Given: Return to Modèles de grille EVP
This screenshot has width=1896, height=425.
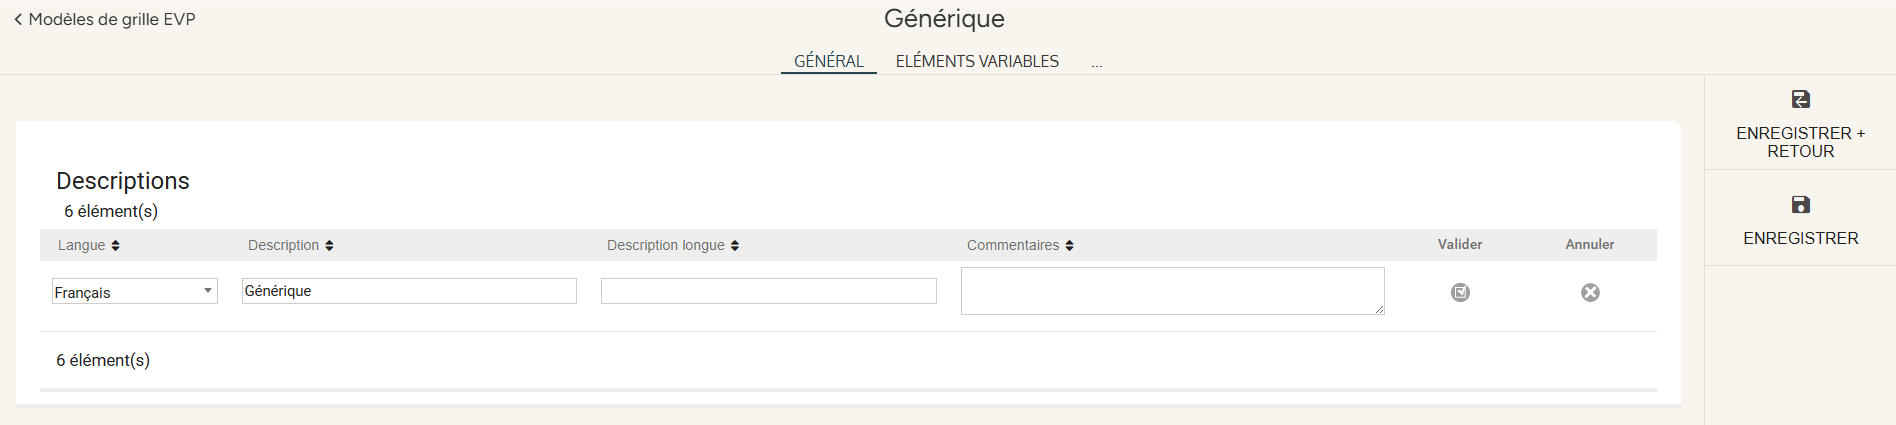Looking at the screenshot, I should pyautogui.click(x=112, y=19).
